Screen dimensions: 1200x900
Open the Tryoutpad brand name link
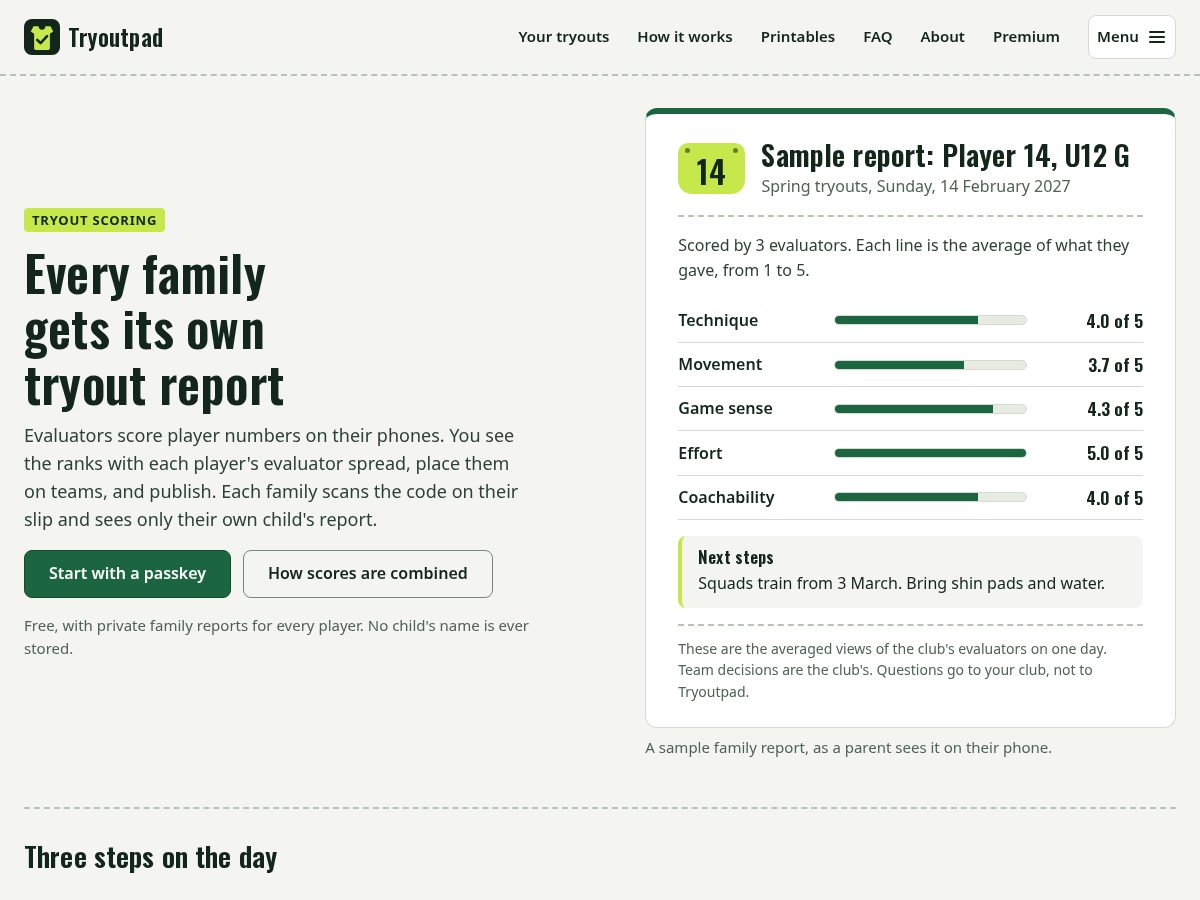pyautogui.click(x=115, y=38)
